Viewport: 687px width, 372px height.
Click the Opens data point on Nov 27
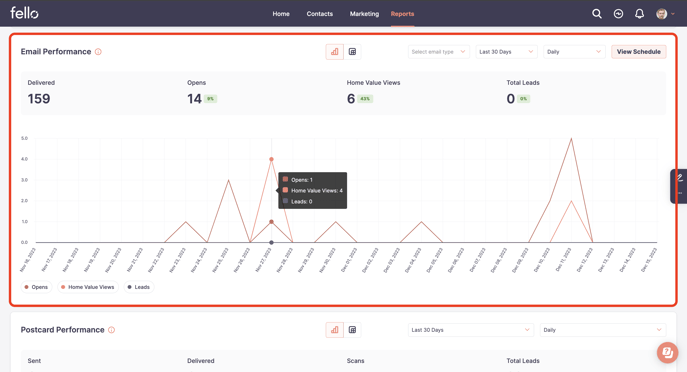pyautogui.click(x=271, y=222)
